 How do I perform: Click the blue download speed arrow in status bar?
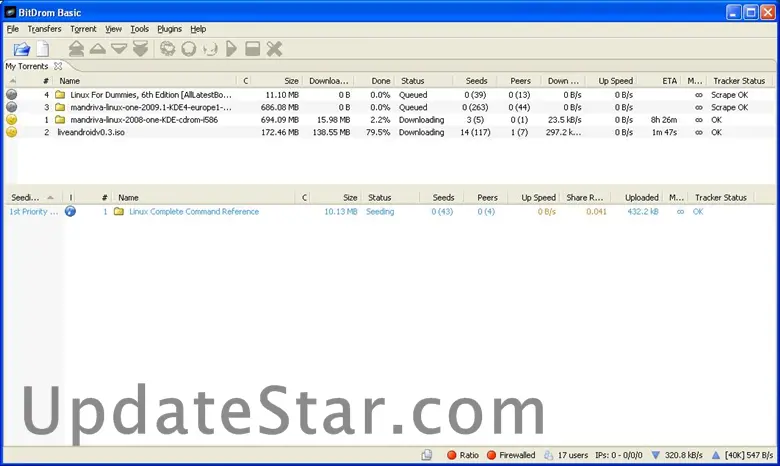coord(656,455)
